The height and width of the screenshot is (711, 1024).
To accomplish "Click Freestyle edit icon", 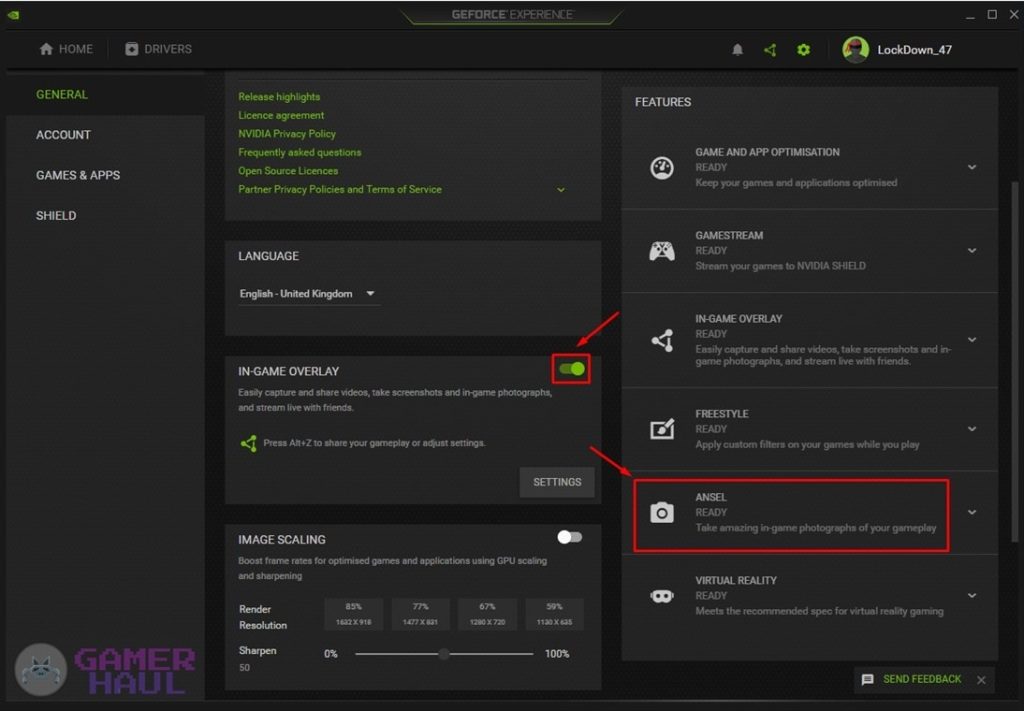I will click(662, 429).
